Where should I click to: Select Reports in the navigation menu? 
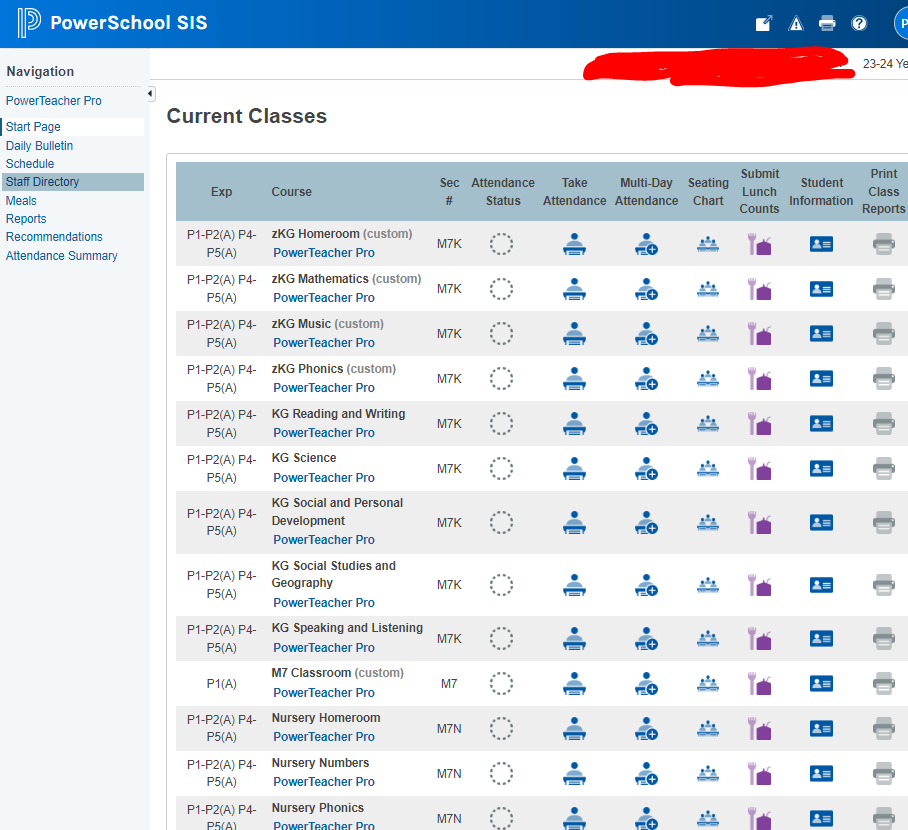pyautogui.click(x=26, y=218)
